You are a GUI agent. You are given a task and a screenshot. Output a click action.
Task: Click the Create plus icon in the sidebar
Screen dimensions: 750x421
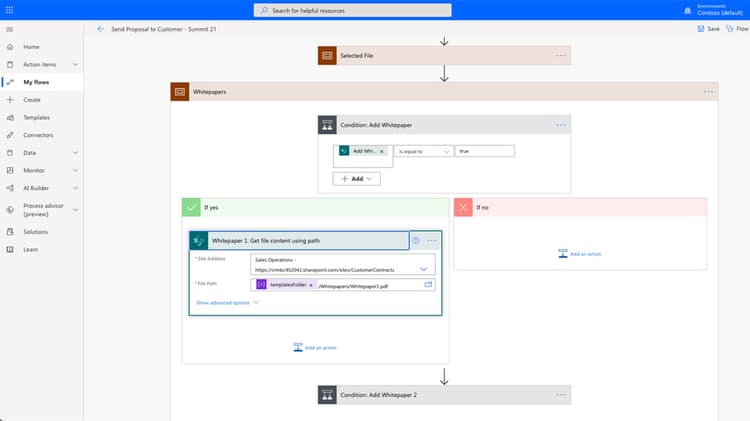click(10, 100)
